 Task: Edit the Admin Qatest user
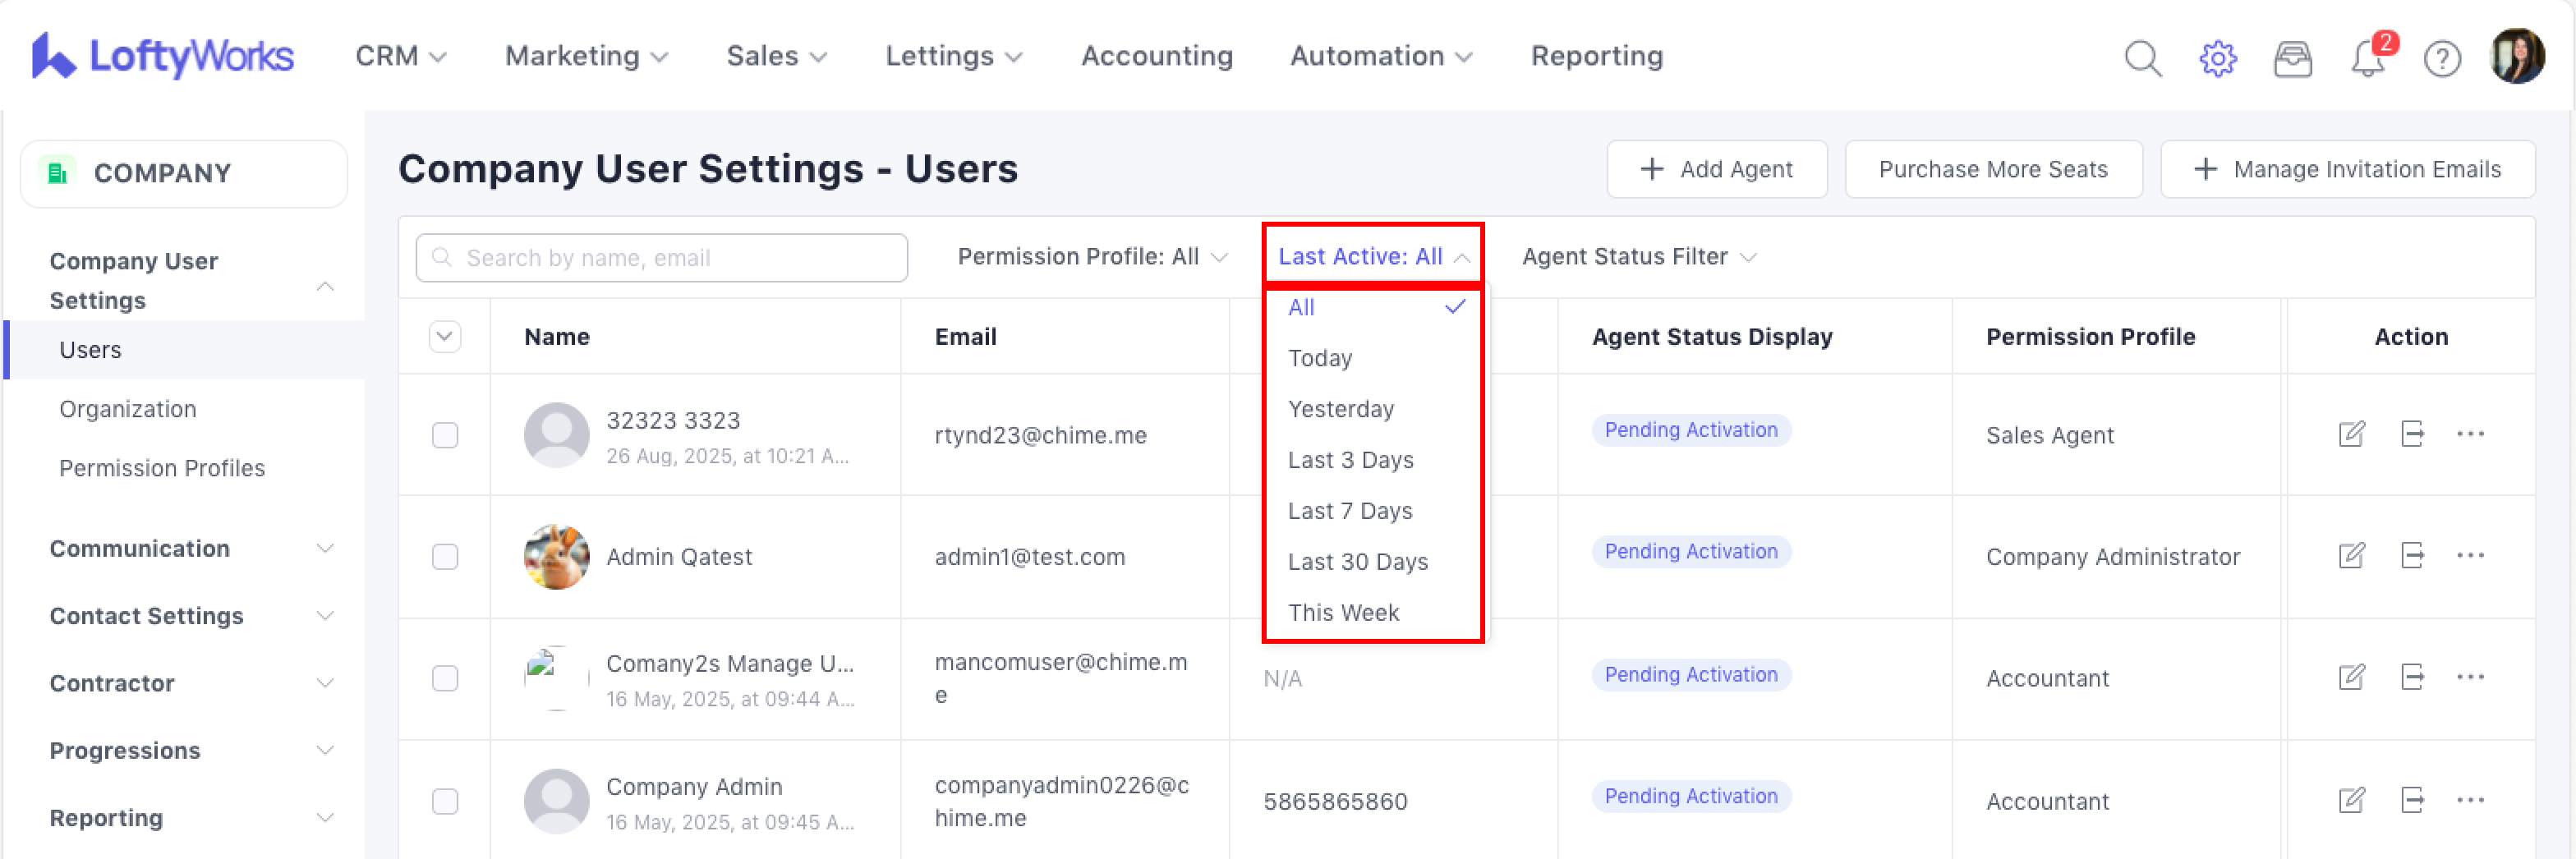pyautogui.click(x=2351, y=555)
